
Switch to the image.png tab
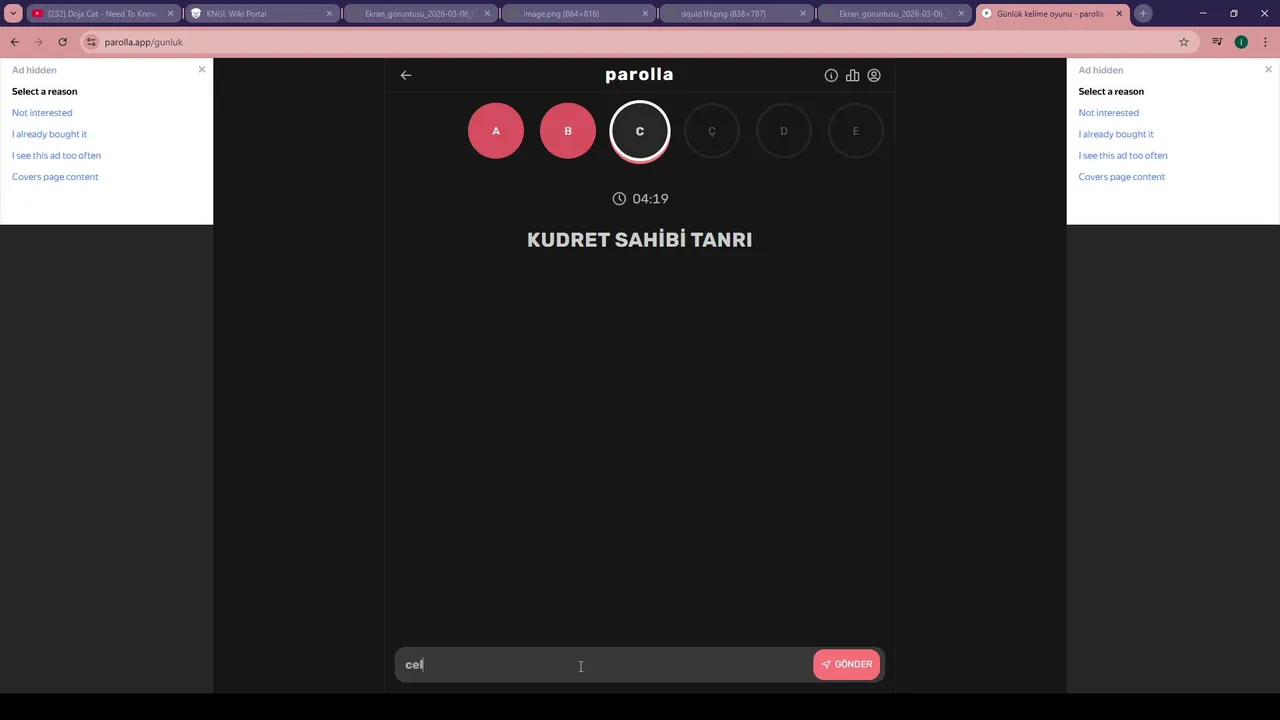tap(577, 14)
